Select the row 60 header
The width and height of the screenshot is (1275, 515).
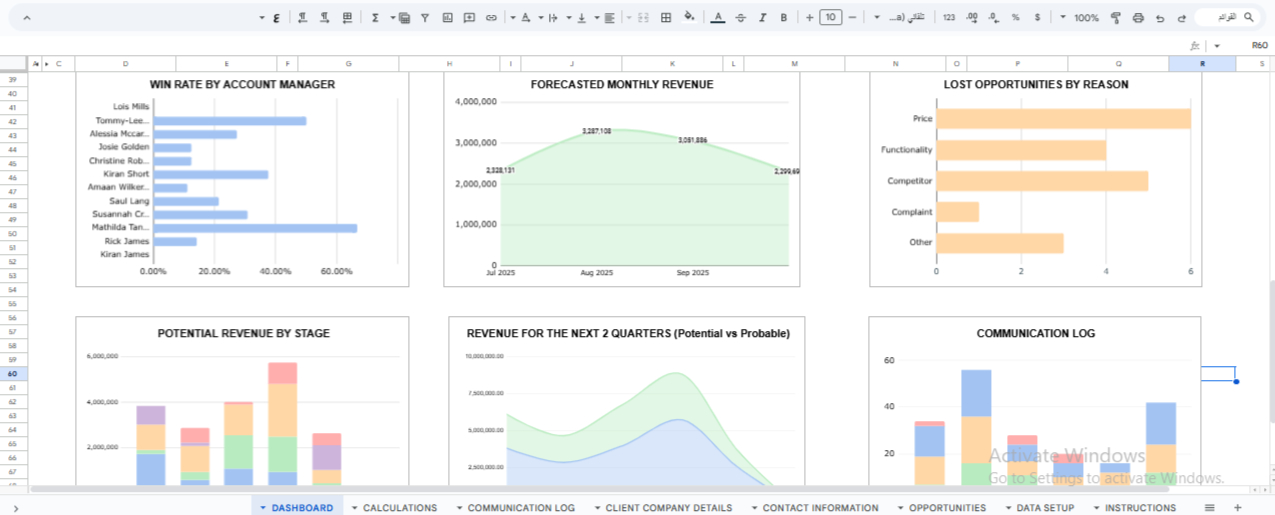[13, 373]
